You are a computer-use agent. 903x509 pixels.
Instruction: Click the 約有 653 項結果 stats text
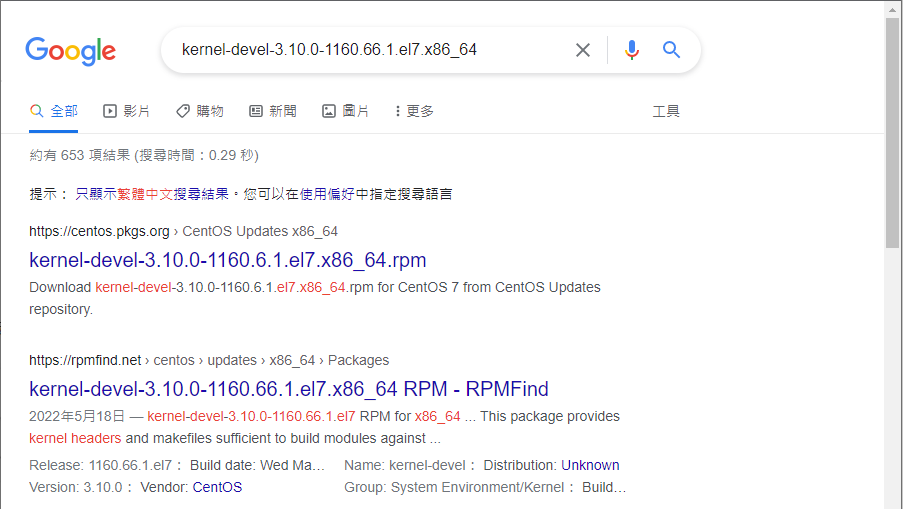coord(144,155)
